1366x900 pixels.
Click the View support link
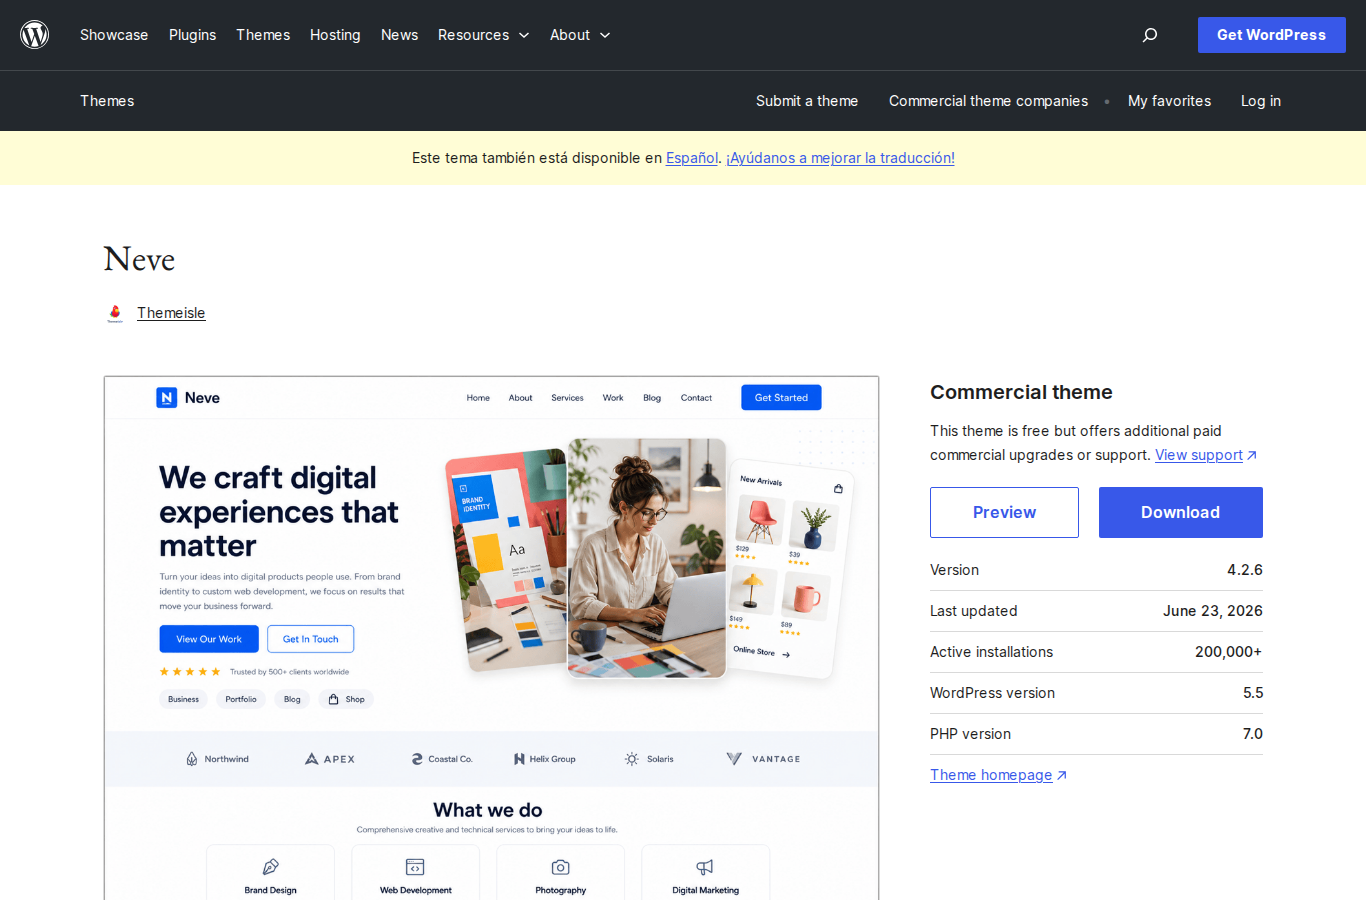[1199, 455]
